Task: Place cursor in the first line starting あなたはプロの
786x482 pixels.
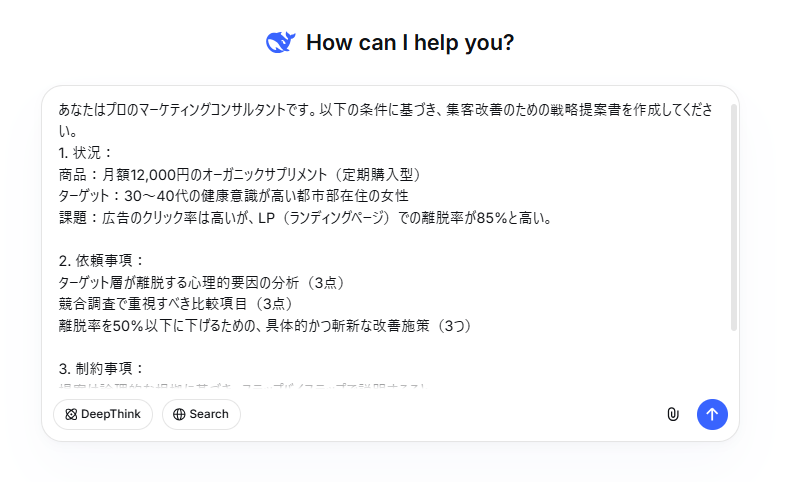Action: pos(300,110)
